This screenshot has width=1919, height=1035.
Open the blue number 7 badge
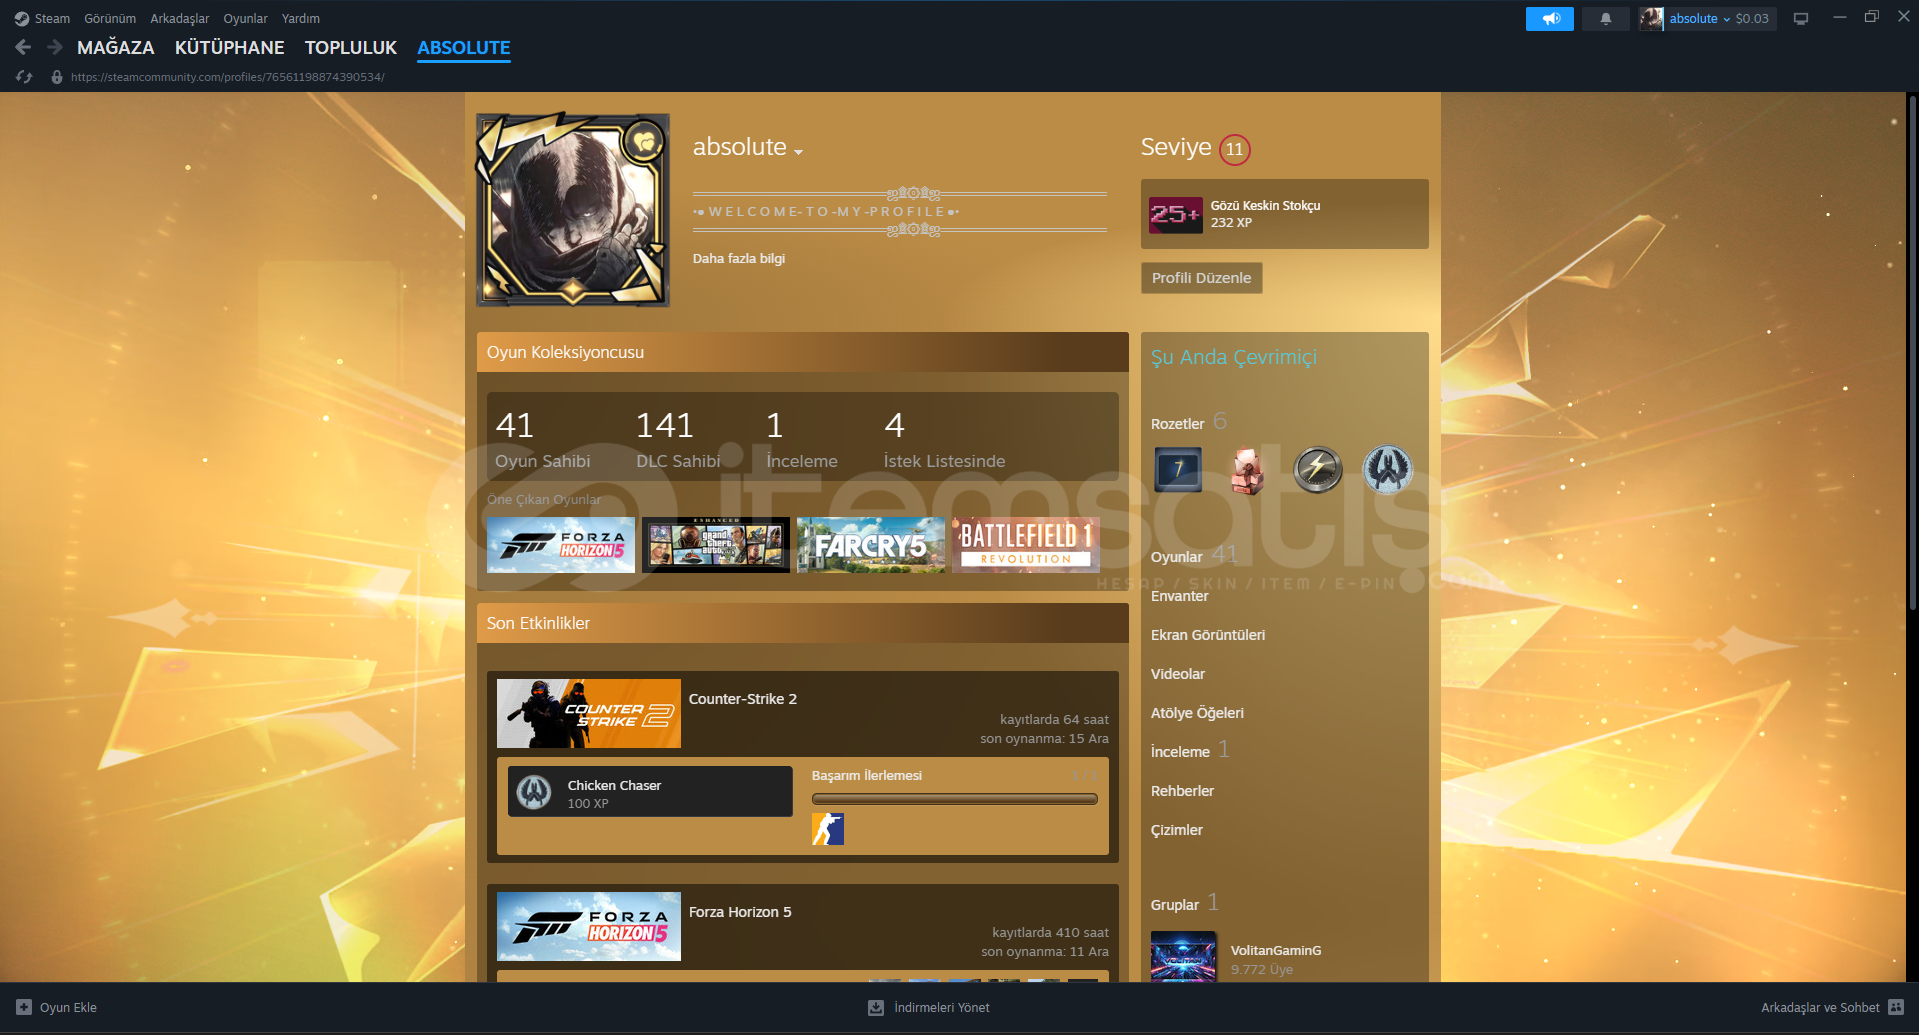1178,470
